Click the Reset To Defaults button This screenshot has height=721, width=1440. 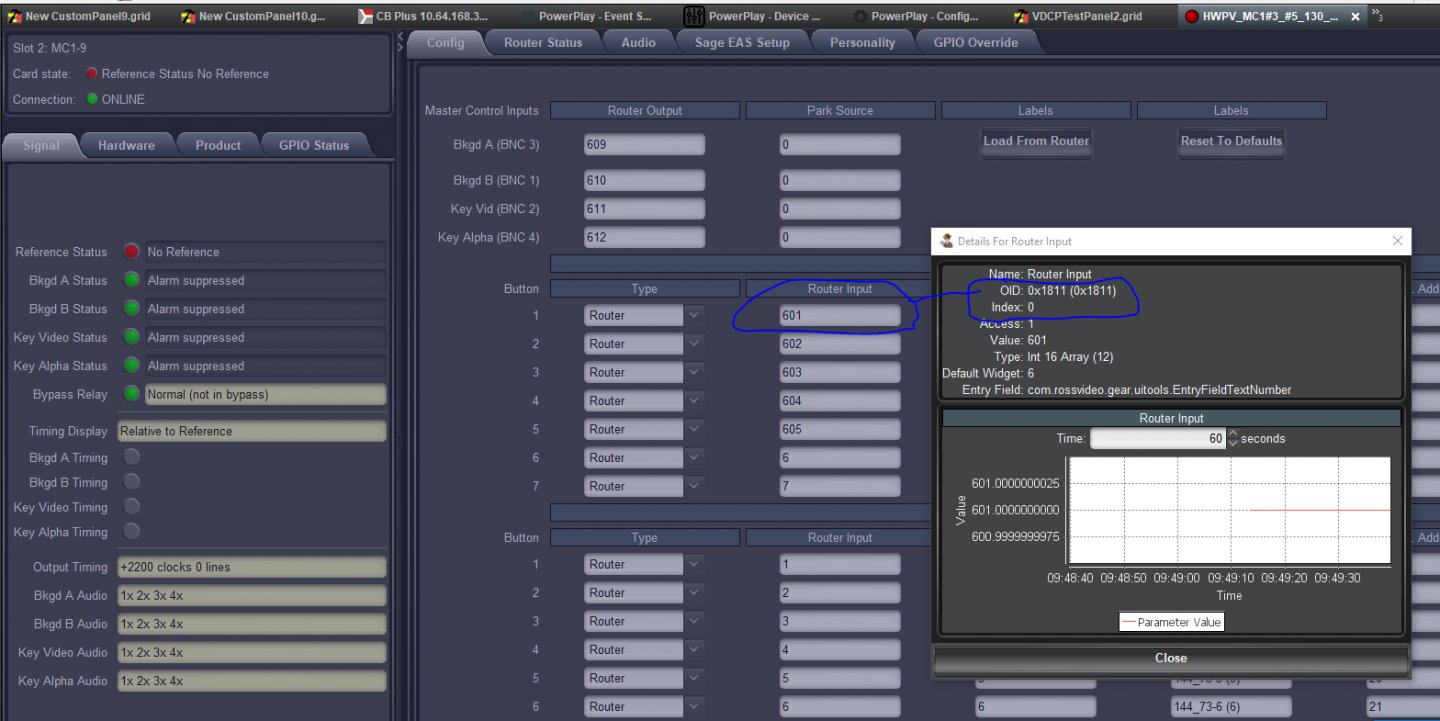pos(1231,141)
